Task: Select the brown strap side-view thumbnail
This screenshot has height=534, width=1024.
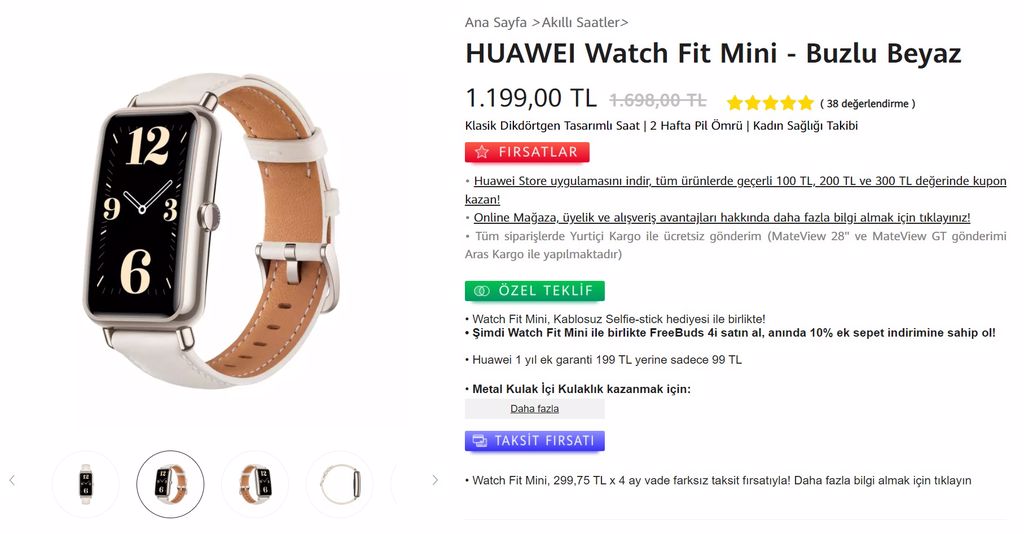Action: pos(255,484)
